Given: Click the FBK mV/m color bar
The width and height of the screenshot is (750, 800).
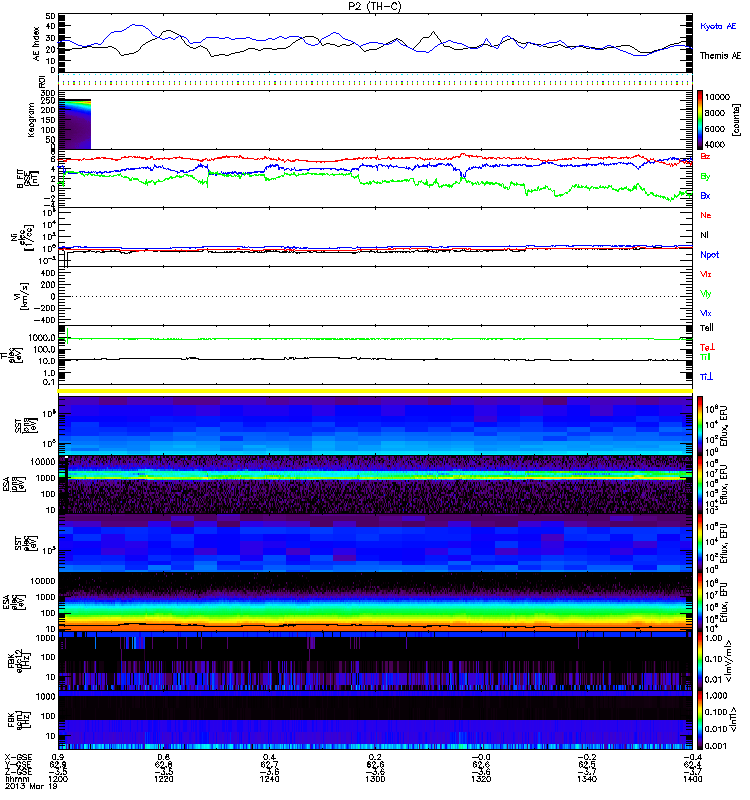Looking at the screenshot, I should [x=700, y=661].
